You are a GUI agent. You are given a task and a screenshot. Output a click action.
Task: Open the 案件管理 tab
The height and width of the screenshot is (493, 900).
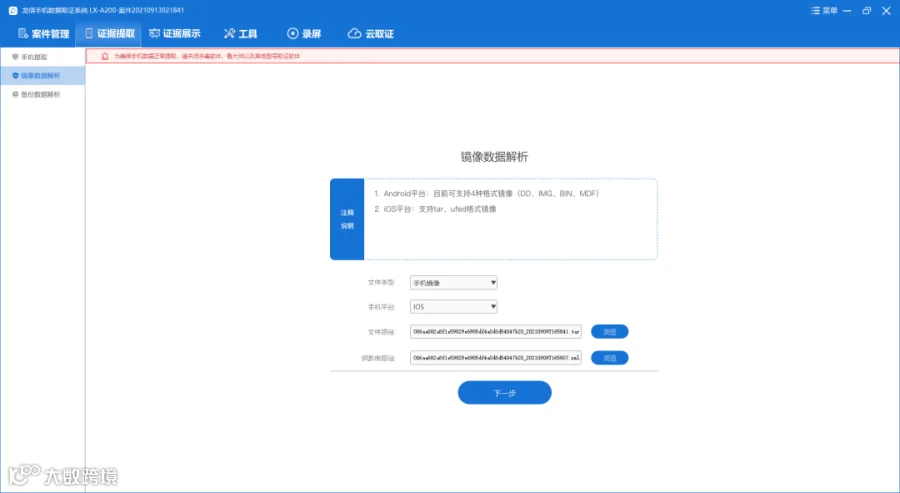pos(44,34)
